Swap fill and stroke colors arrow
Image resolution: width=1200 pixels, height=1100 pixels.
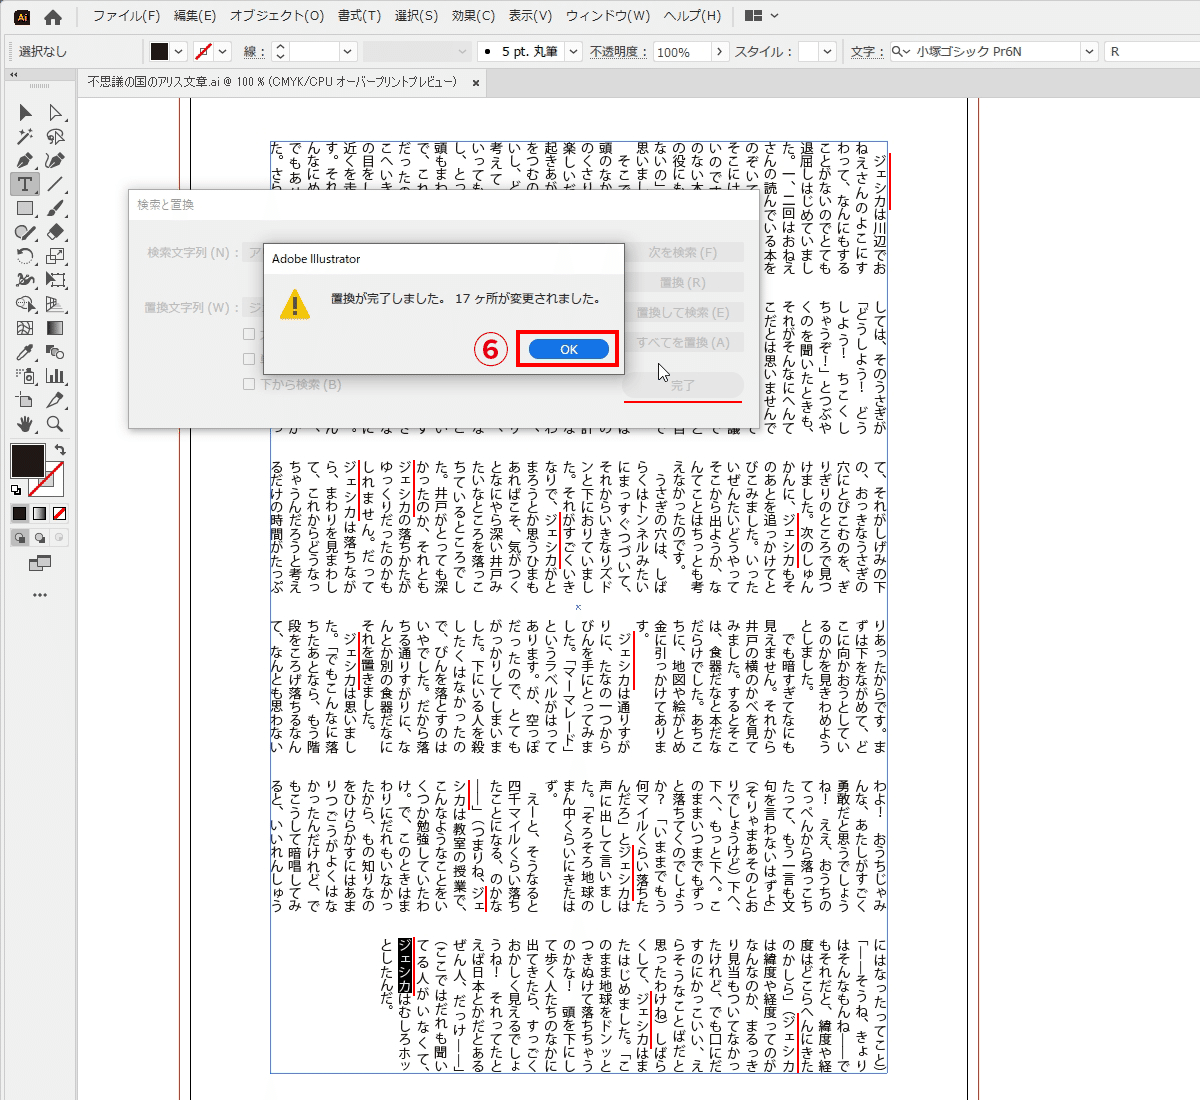[x=60, y=450]
